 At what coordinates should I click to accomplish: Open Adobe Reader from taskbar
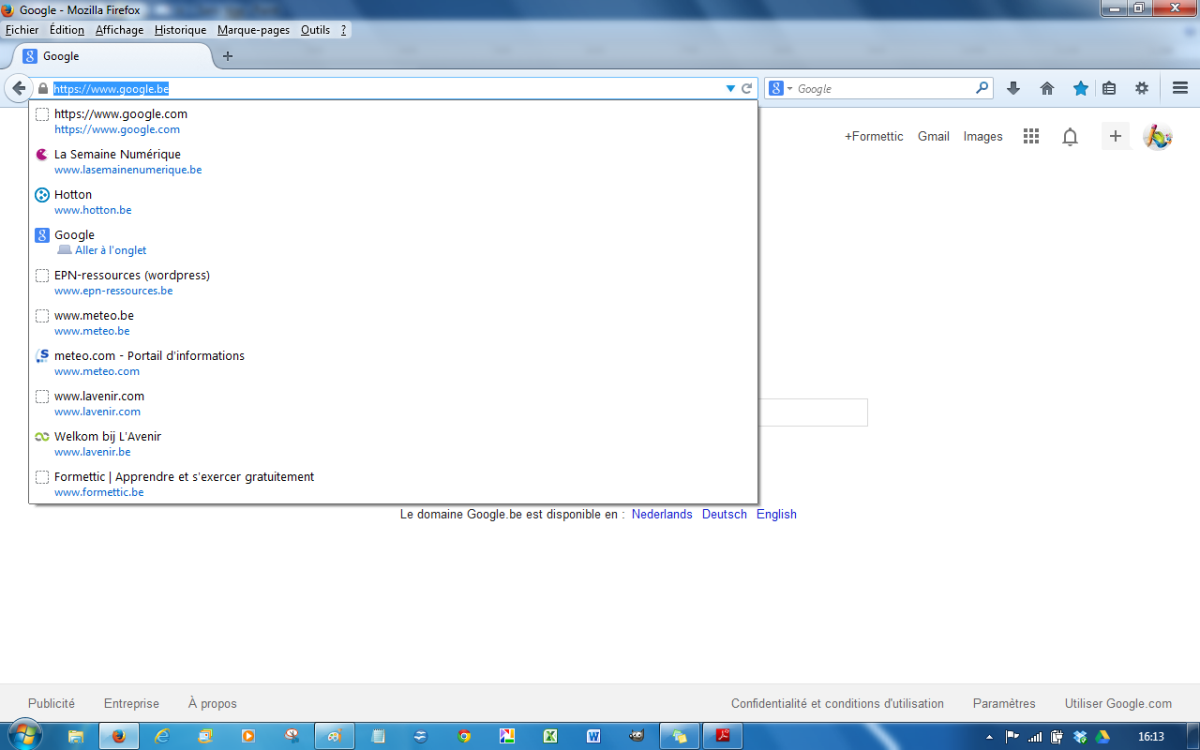723,736
